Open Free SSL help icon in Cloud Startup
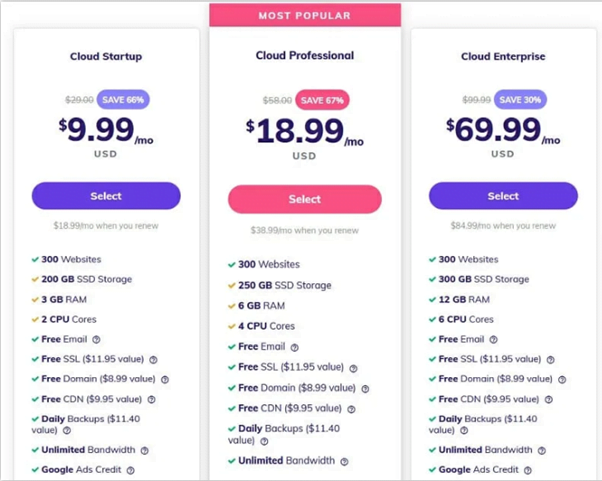This screenshot has width=602, height=481. pyautogui.click(x=153, y=360)
